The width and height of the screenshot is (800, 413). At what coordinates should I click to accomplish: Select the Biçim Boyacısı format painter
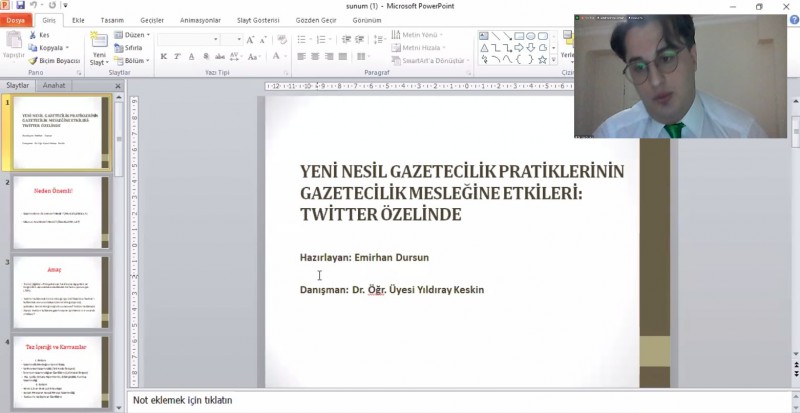point(54,60)
